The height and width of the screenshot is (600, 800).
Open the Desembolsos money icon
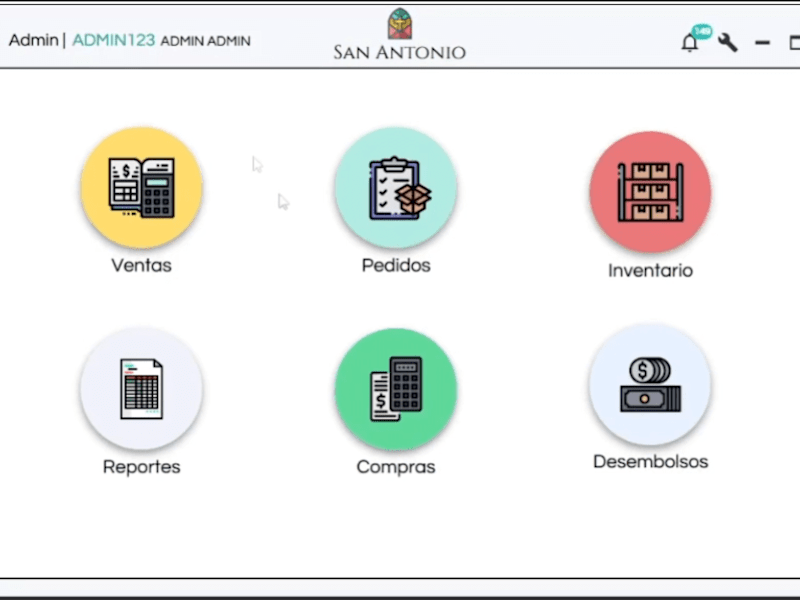tap(650, 384)
